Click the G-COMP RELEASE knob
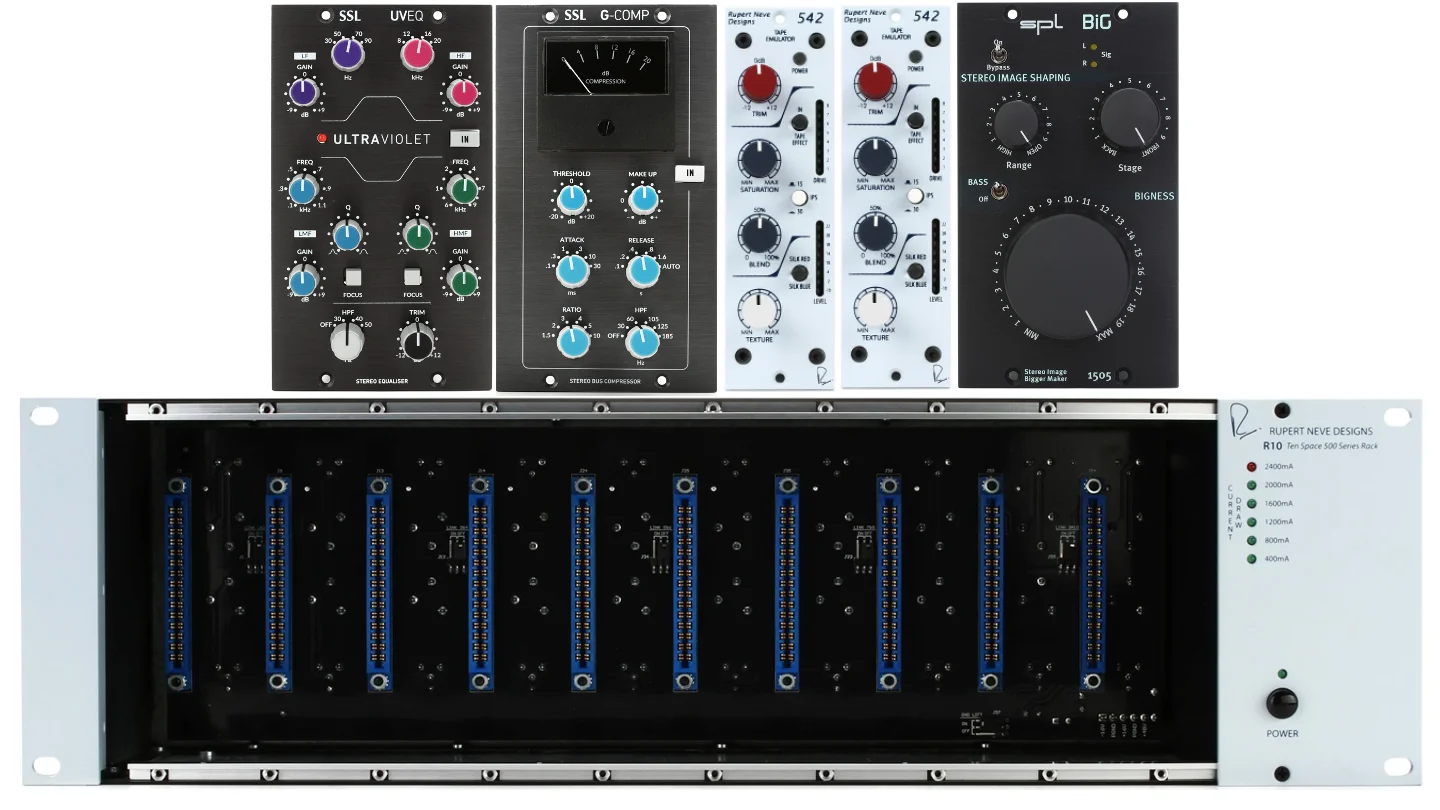 tap(642, 270)
